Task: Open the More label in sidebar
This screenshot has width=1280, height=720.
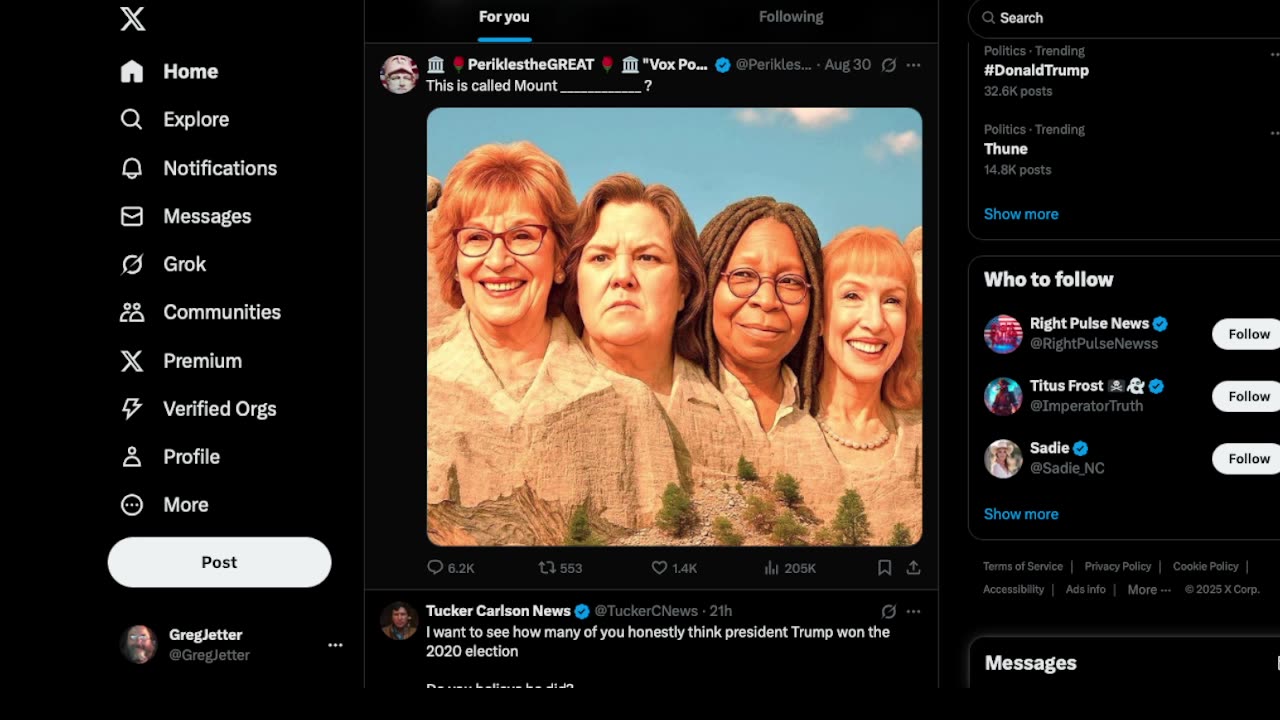Action: point(186,505)
